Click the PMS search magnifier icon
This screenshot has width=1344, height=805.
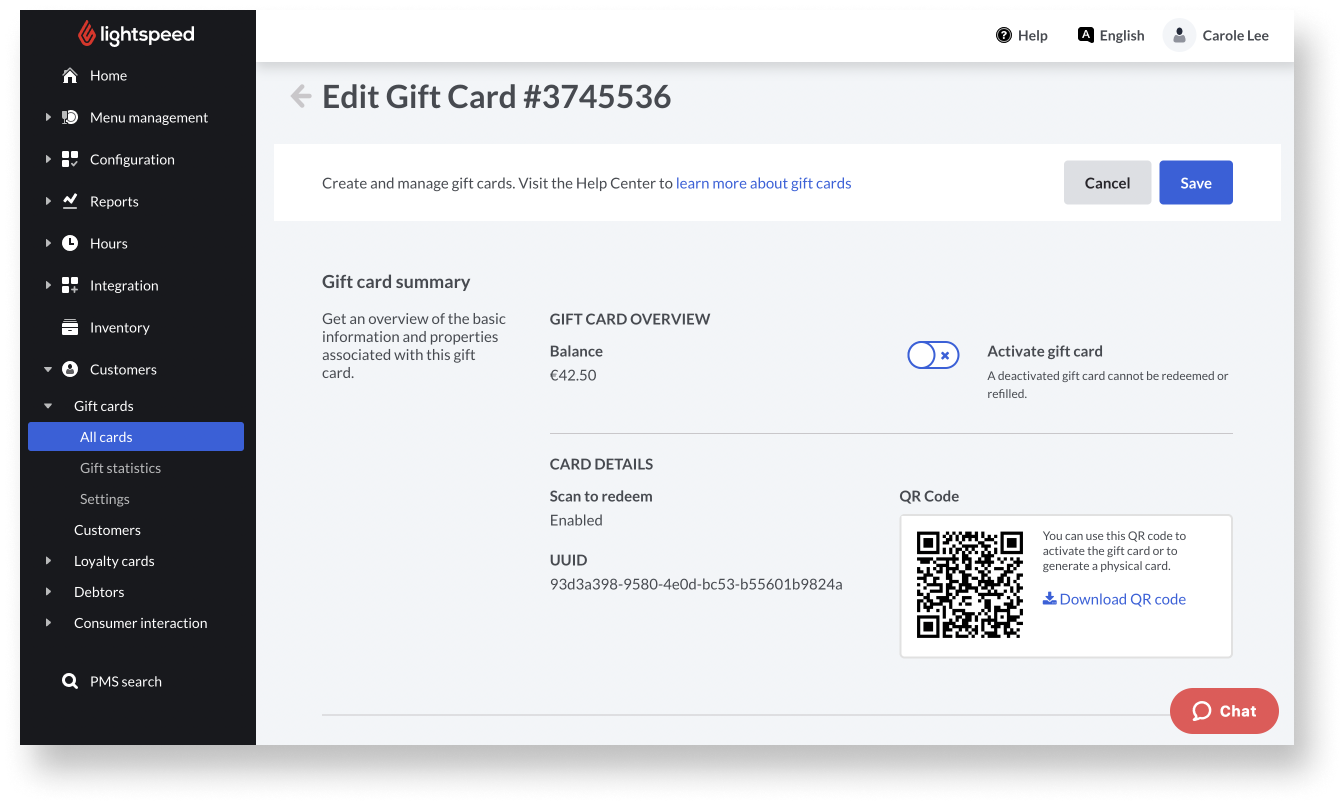point(70,682)
